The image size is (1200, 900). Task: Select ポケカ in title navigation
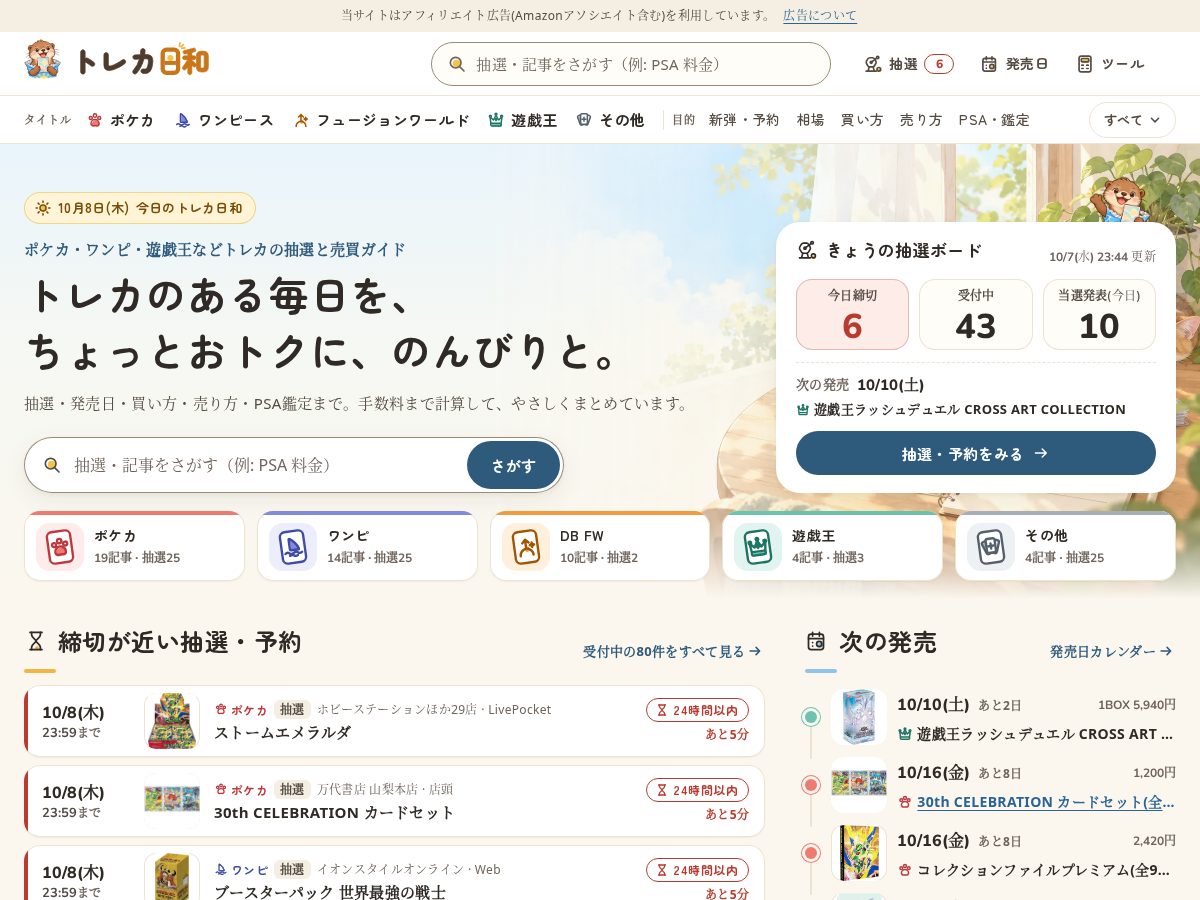point(121,120)
